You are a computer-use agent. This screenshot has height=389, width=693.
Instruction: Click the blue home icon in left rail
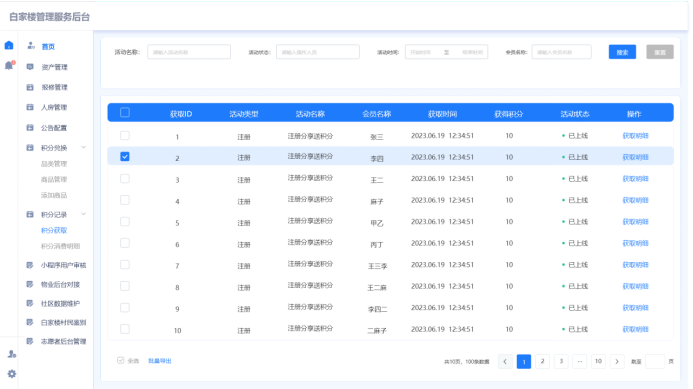coord(9,46)
